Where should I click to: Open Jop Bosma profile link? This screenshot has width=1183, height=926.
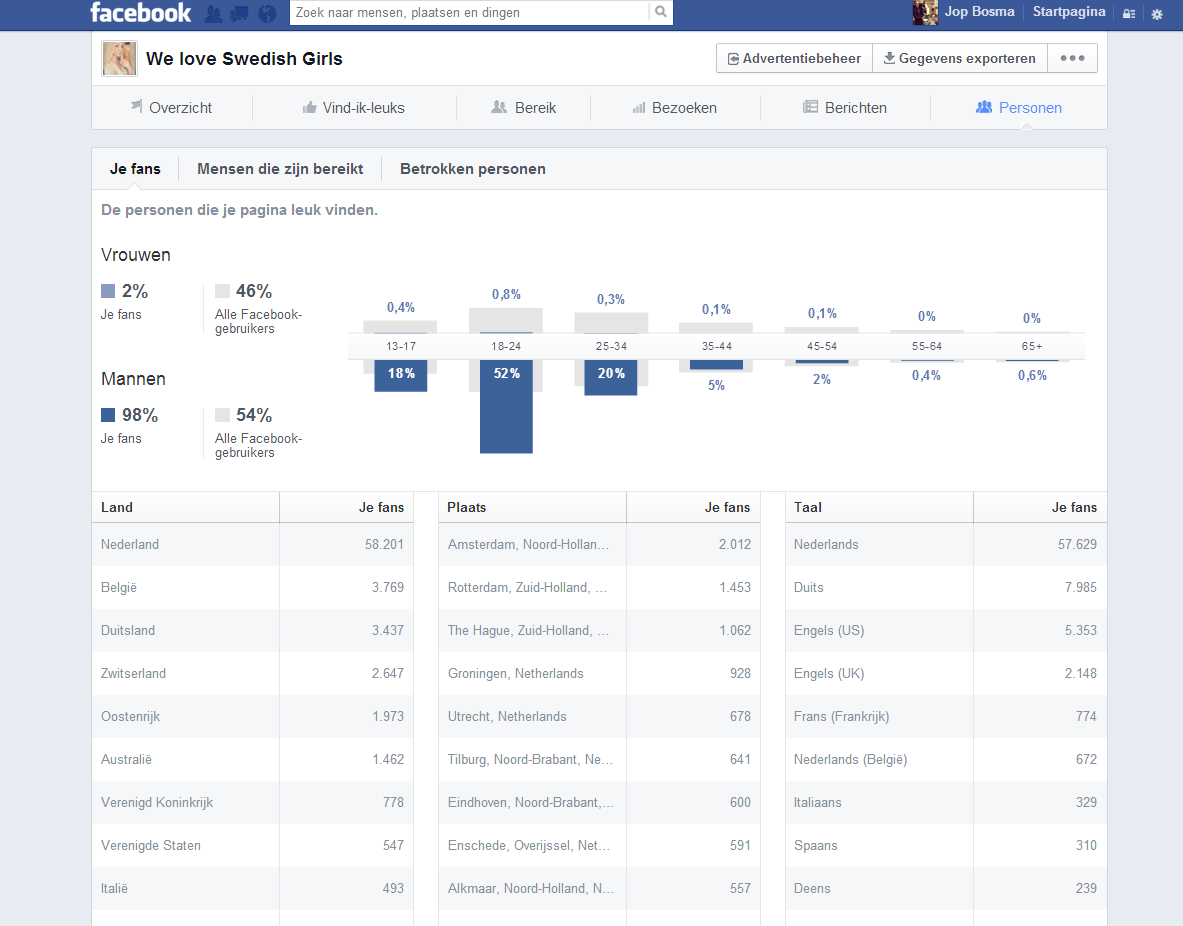coord(979,12)
